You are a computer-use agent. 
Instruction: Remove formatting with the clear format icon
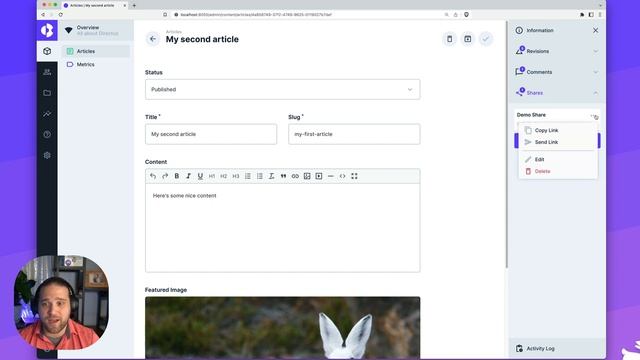pyautogui.click(x=271, y=176)
